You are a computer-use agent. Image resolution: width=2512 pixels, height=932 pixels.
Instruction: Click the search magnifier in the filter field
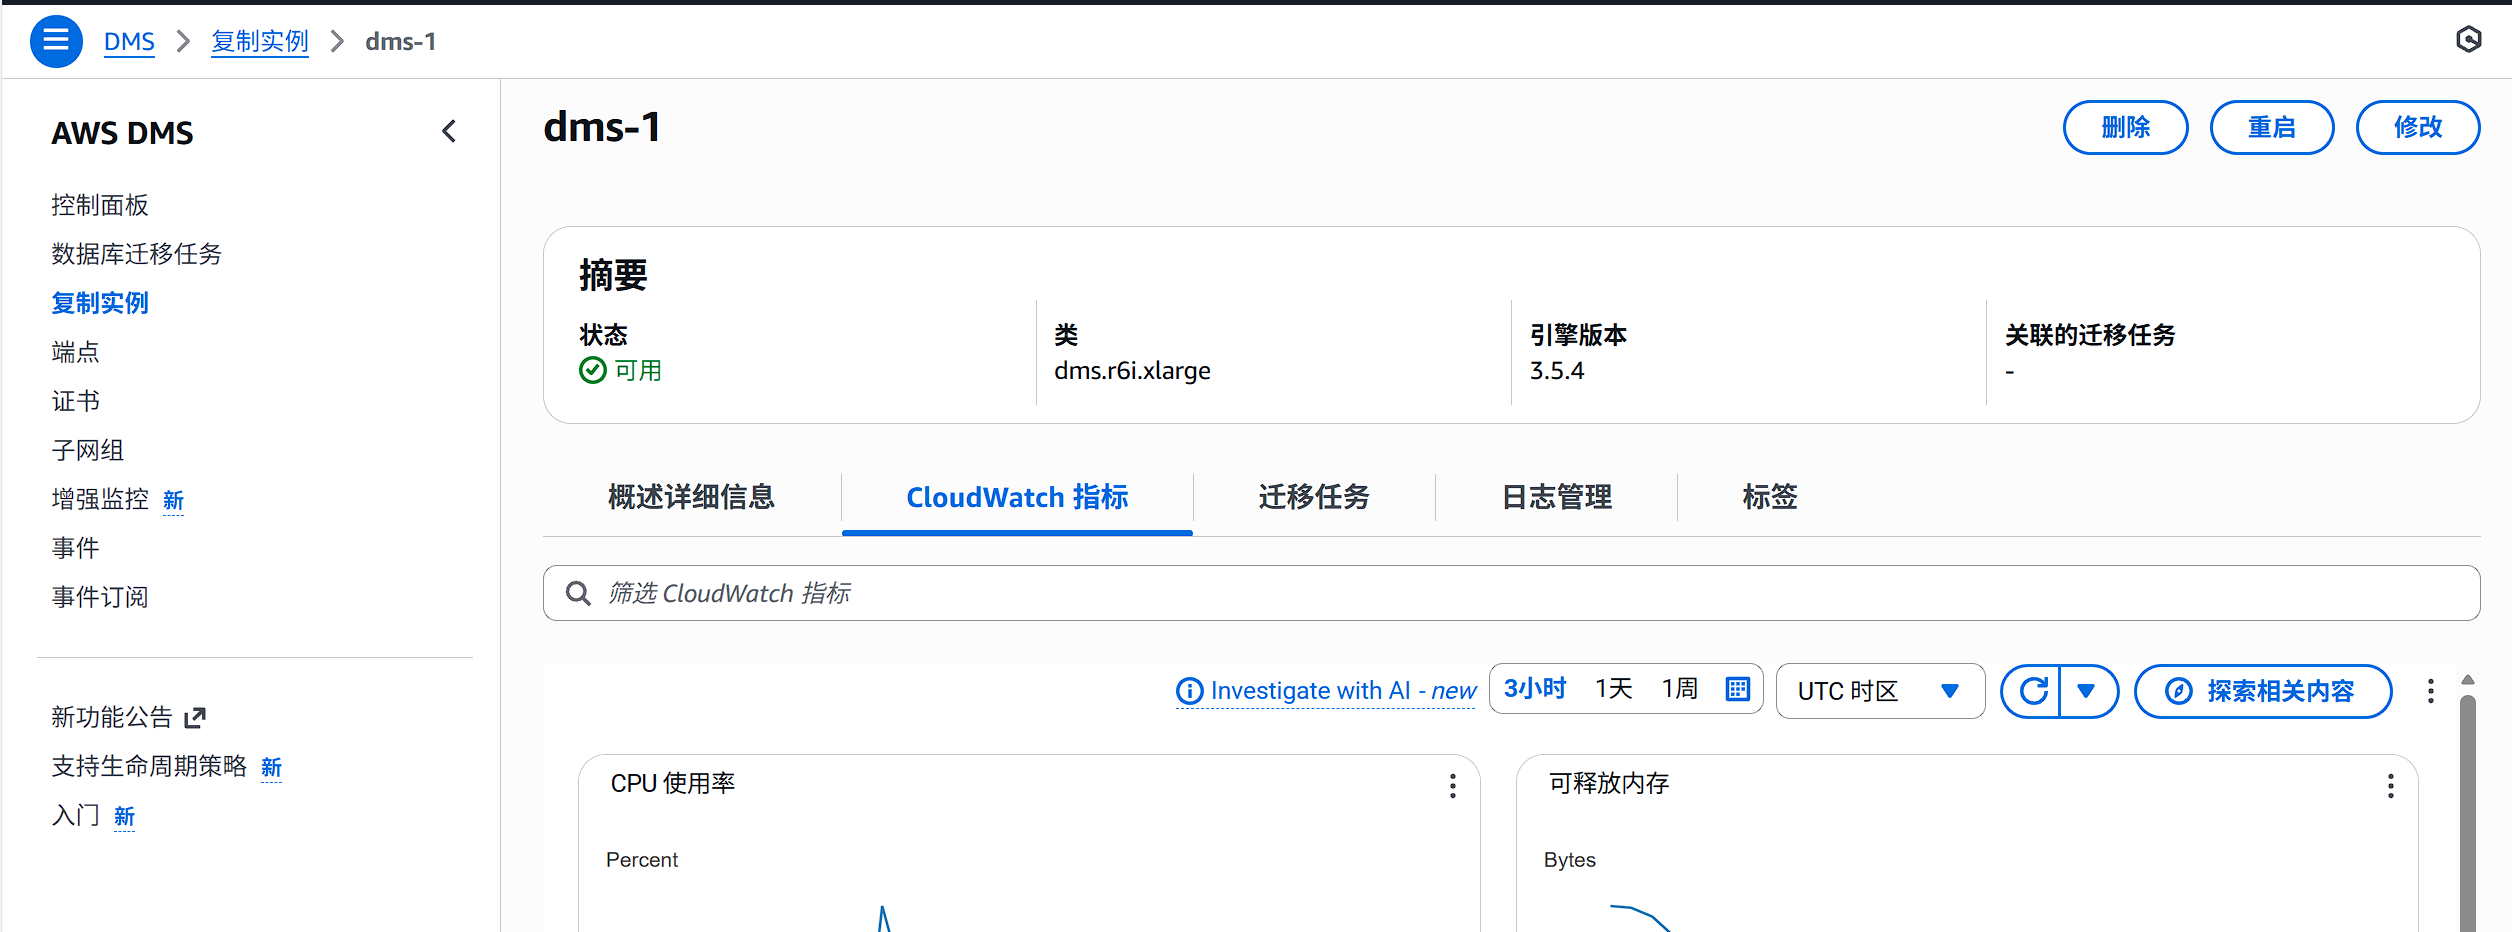click(x=577, y=593)
